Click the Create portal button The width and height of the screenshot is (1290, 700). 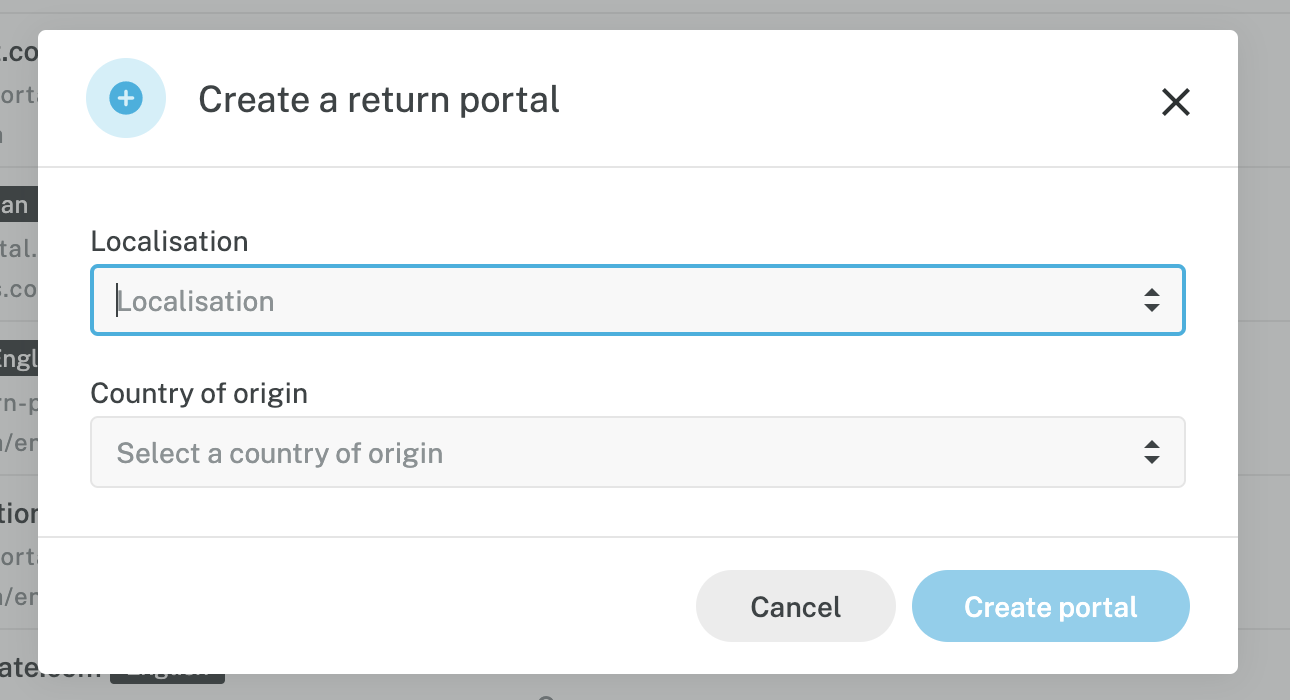coord(1050,607)
